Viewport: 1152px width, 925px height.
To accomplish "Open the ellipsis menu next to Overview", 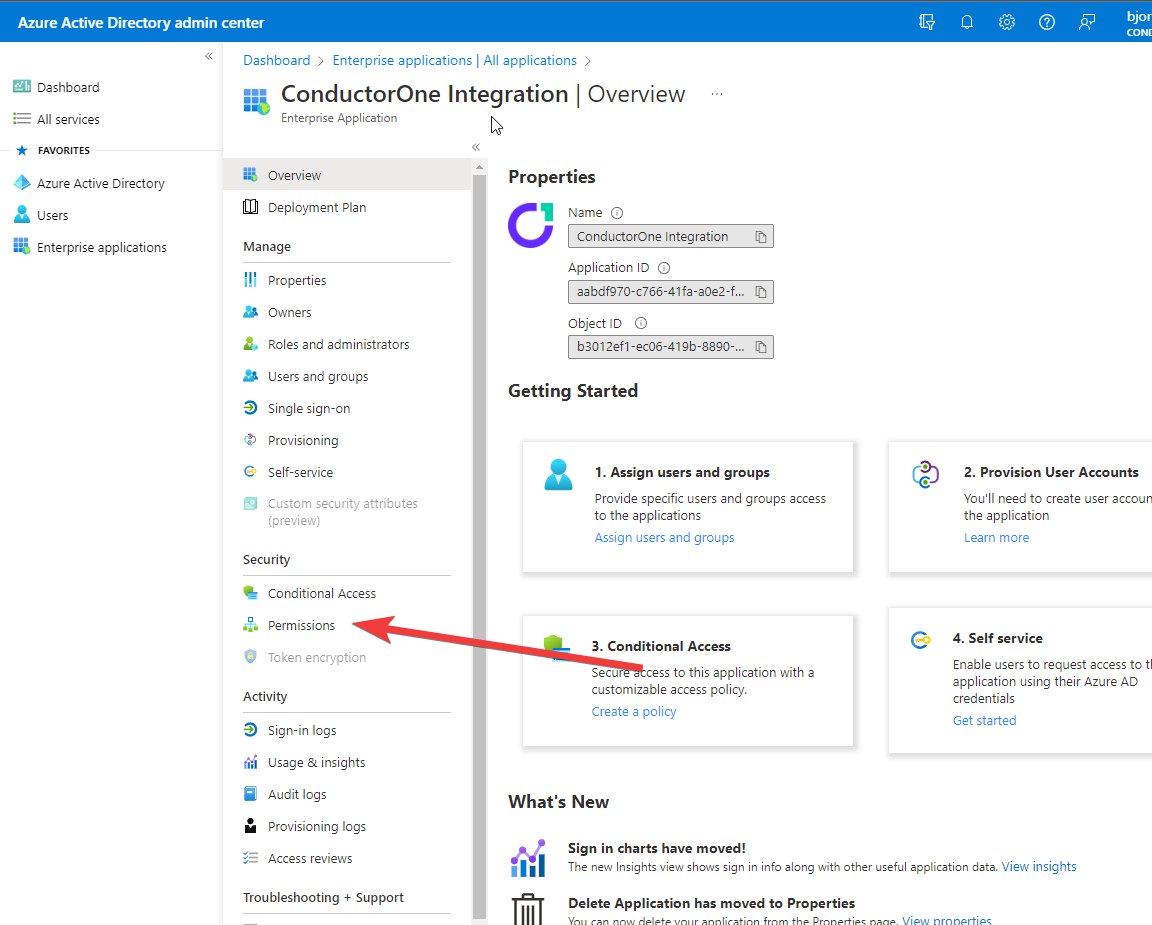I will pos(716,92).
